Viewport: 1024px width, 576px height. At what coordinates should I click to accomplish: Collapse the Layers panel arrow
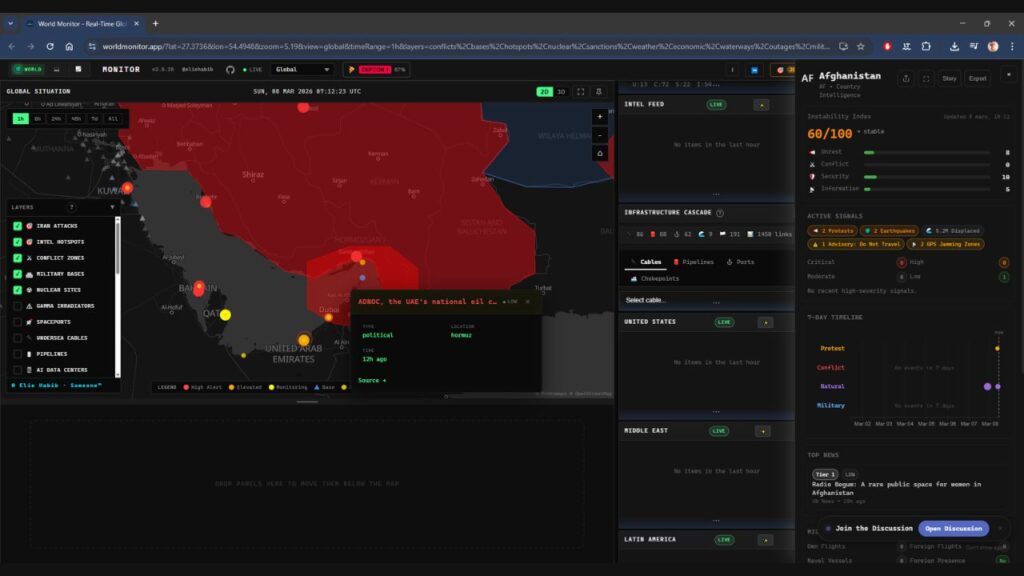[112, 207]
